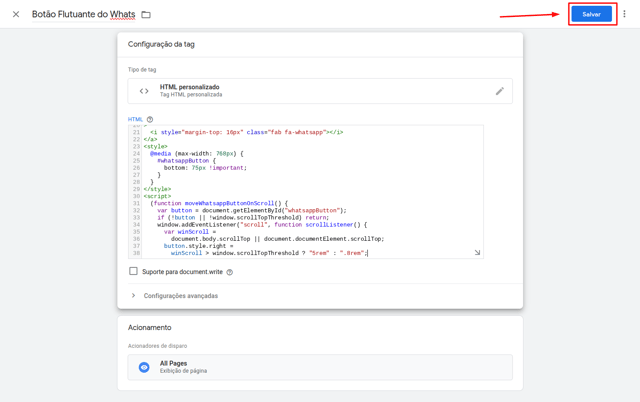Edit the tag name Botão Flutuante do Whats
This screenshot has height=402, width=640.
[83, 15]
